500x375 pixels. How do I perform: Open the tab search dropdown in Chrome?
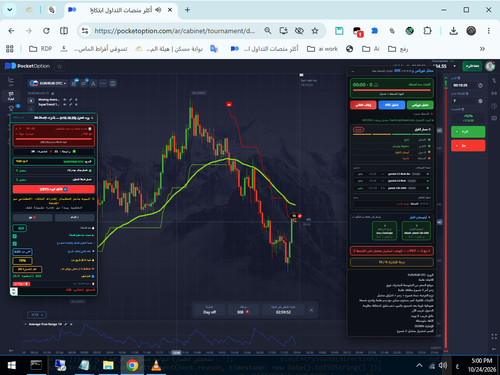coord(10,10)
